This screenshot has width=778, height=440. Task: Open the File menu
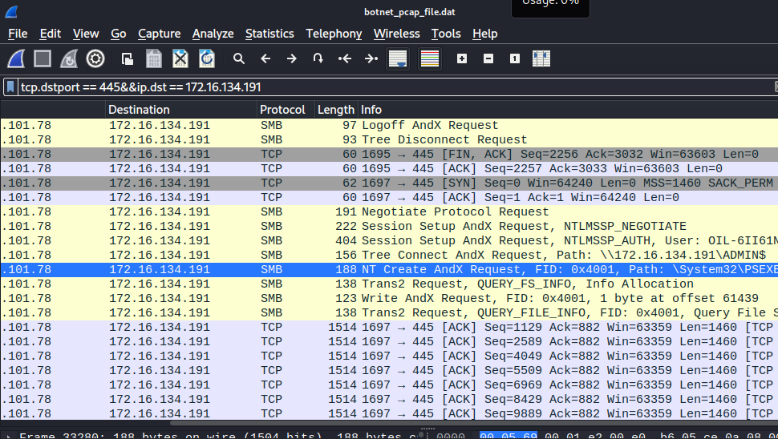click(18, 34)
